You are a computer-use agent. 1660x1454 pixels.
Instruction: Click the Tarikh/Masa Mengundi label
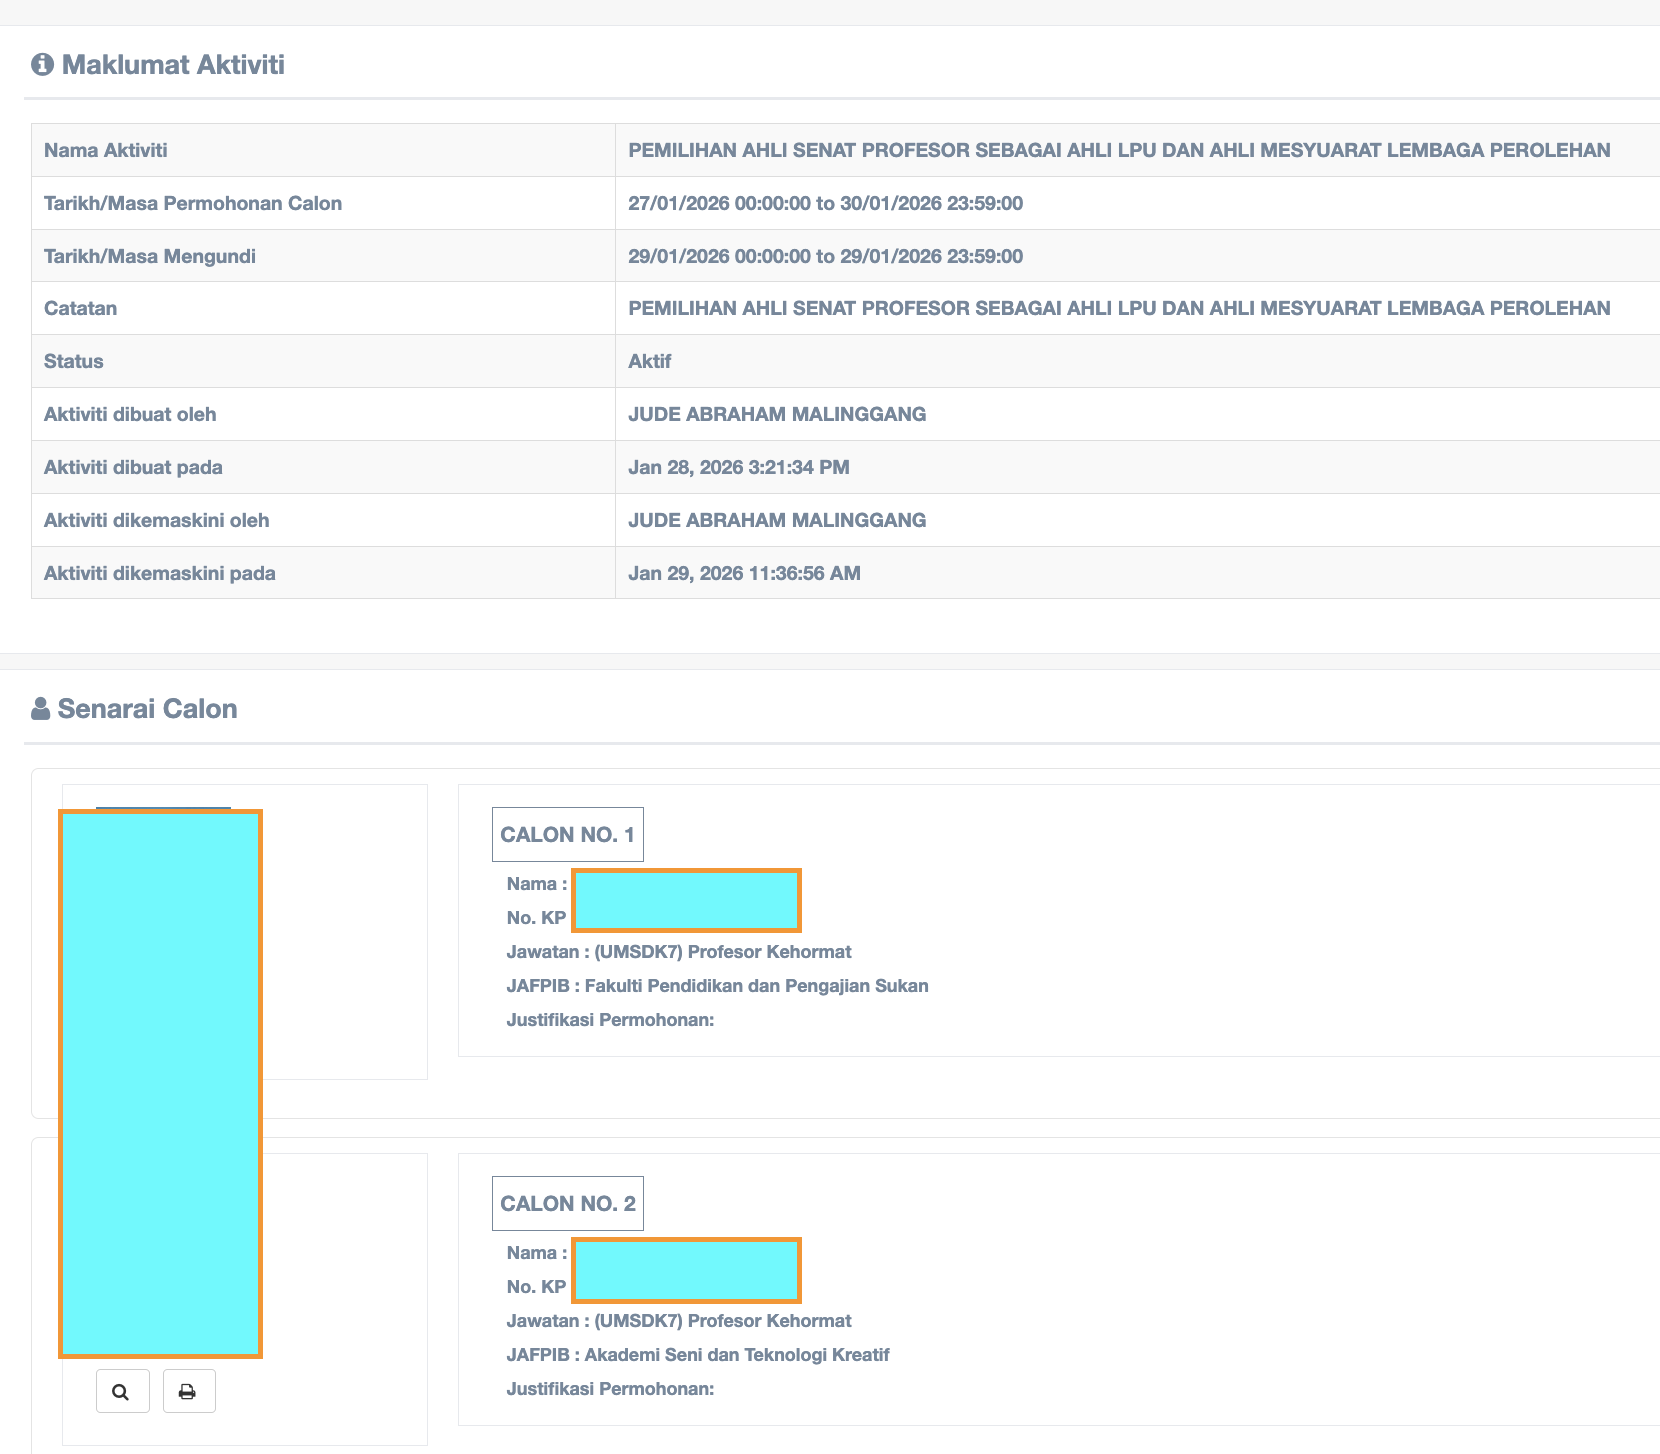[150, 257]
